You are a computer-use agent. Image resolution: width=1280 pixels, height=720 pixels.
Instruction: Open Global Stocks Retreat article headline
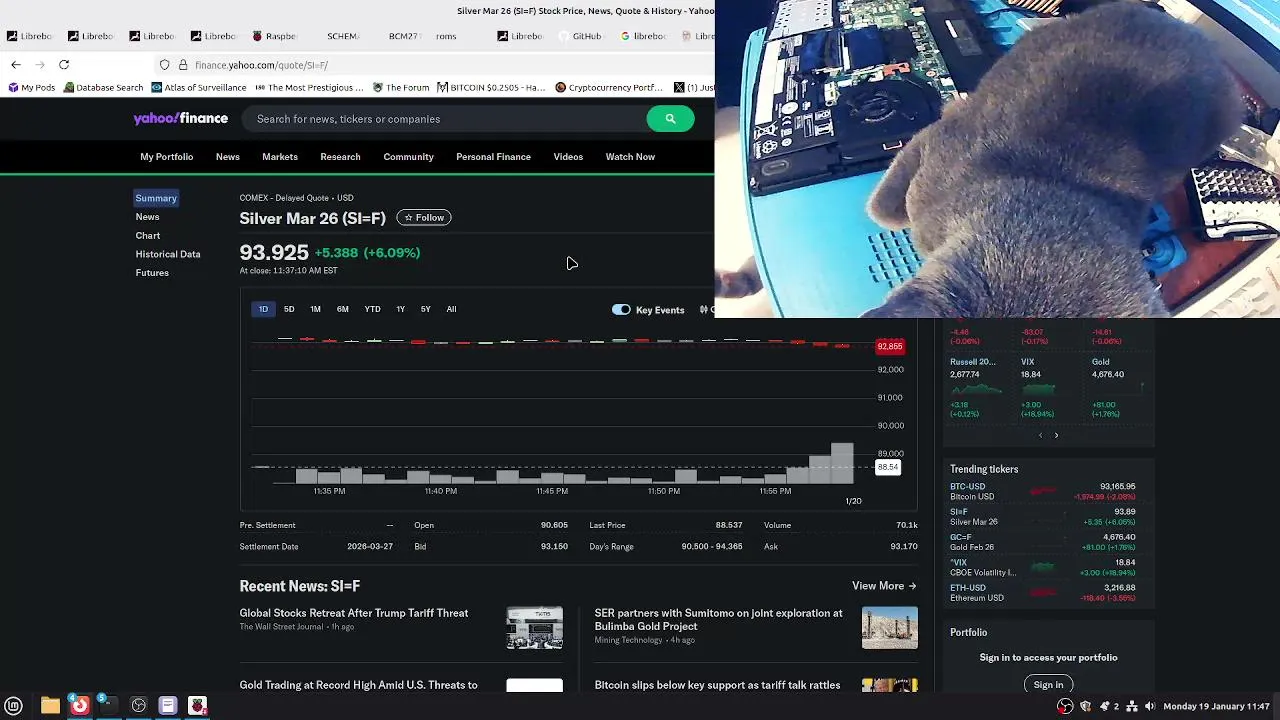pyautogui.click(x=354, y=613)
